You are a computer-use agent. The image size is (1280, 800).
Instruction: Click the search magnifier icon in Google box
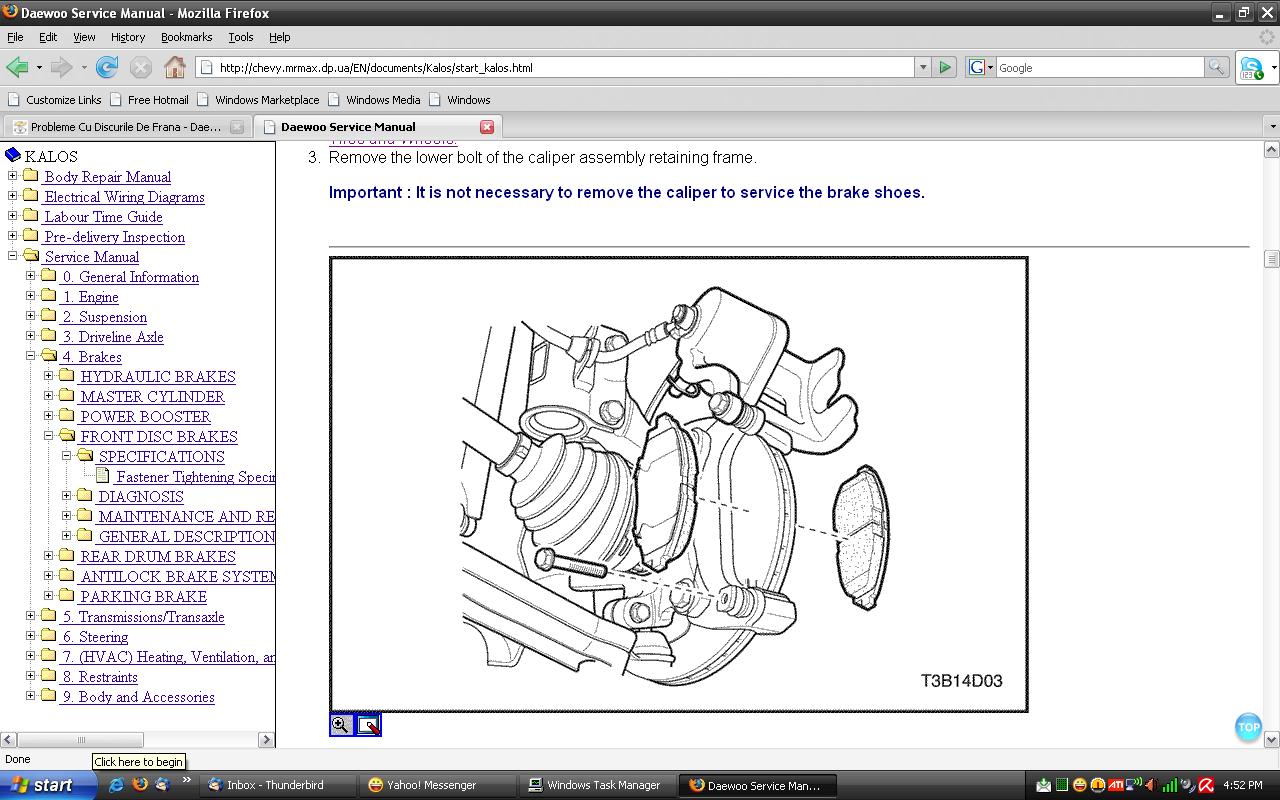tap(1216, 68)
